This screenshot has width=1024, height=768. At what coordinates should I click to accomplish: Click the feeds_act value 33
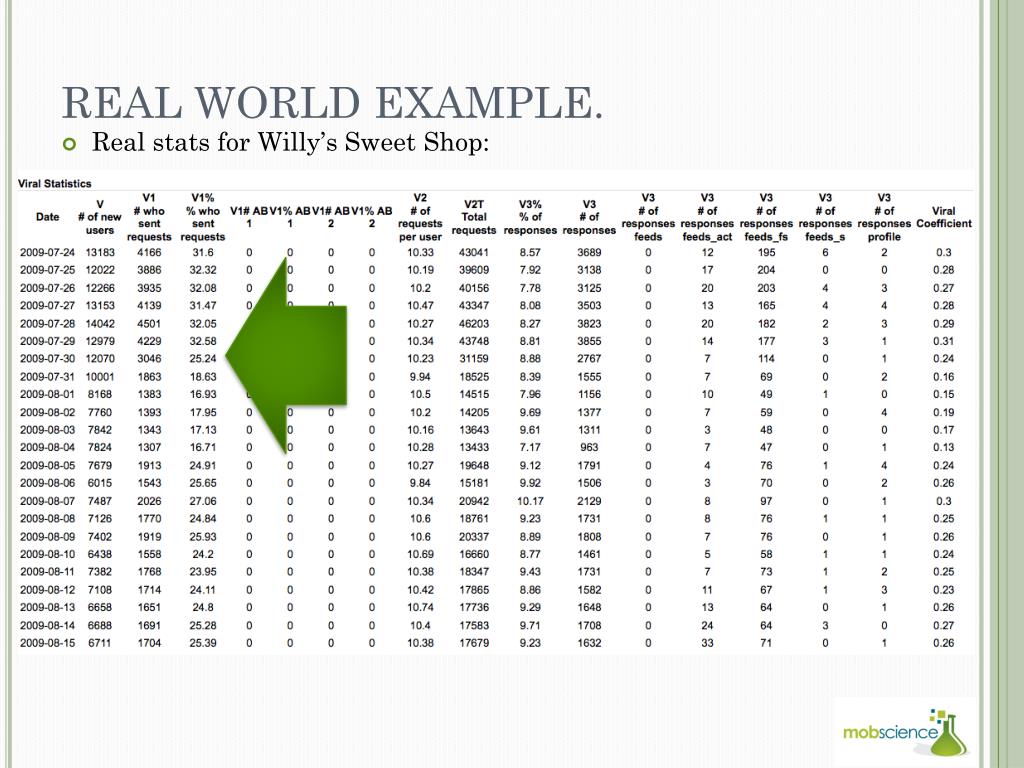[707, 643]
